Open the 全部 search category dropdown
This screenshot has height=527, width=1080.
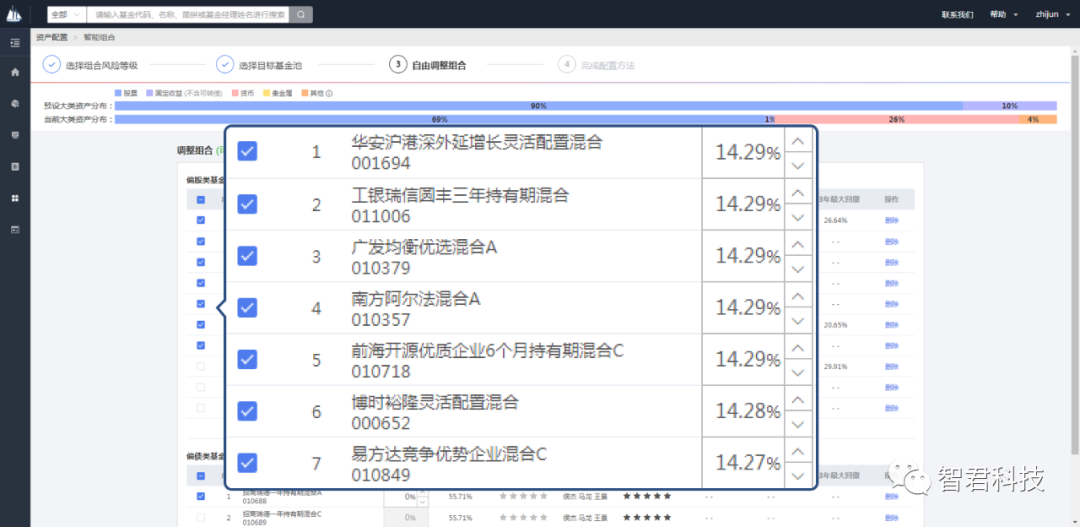(67, 14)
